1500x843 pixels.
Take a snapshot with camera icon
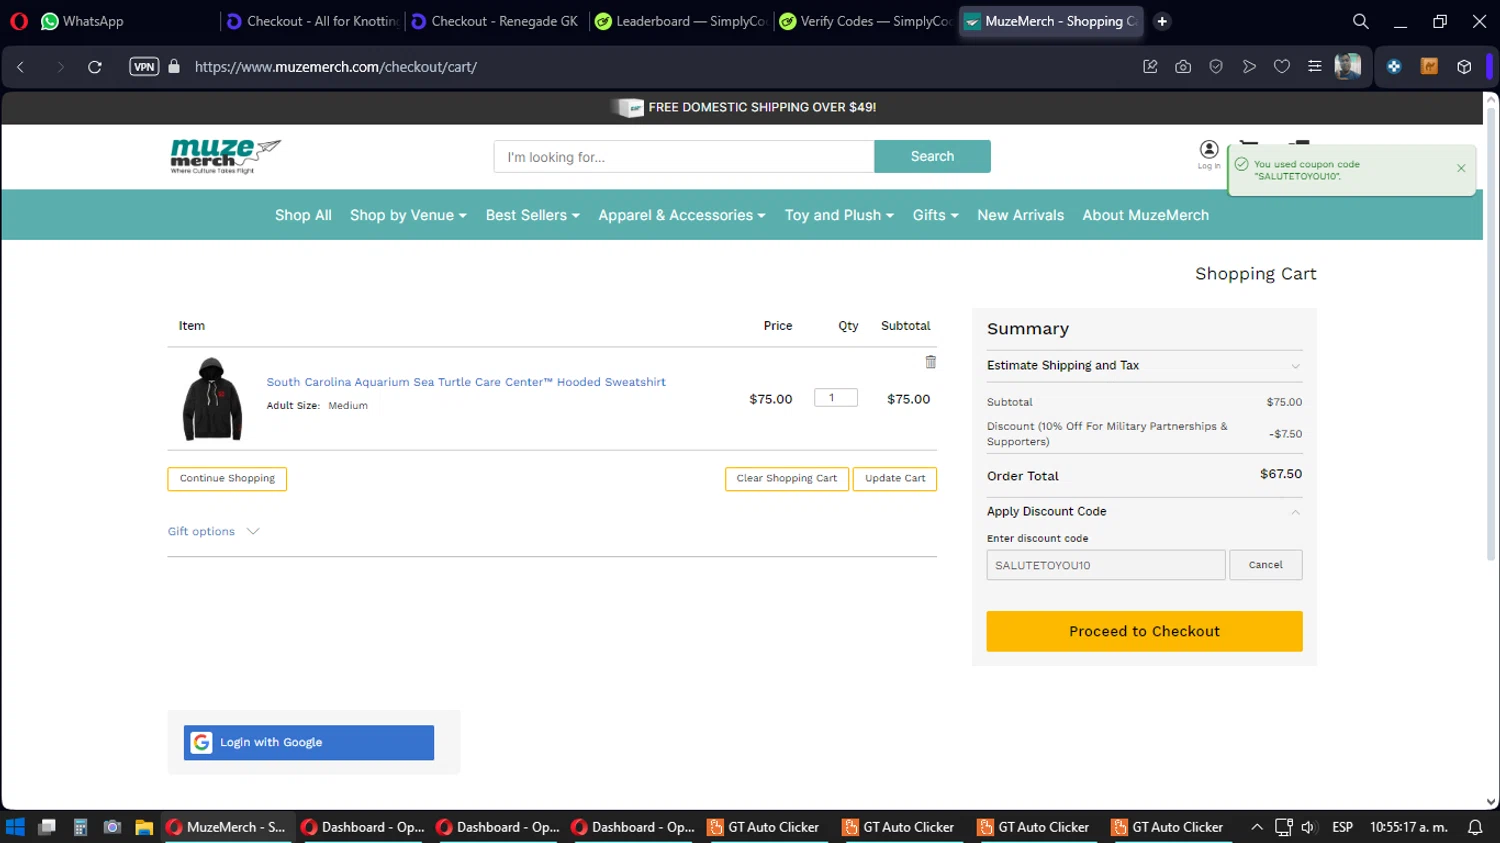[x=1183, y=67]
